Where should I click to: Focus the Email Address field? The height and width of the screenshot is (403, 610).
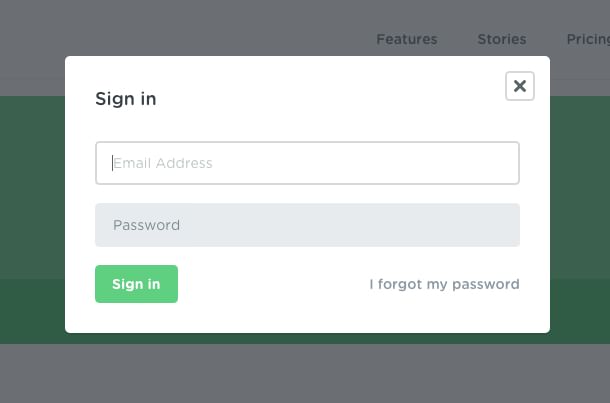[x=307, y=163]
